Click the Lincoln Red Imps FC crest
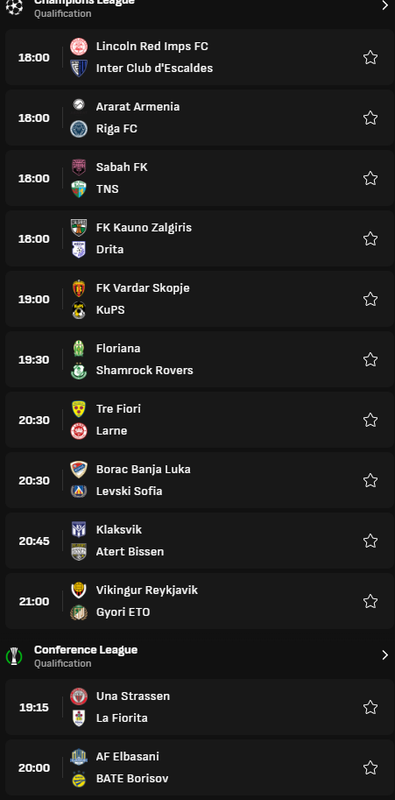This screenshot has width=395, height=800. (x=79, y=46)
